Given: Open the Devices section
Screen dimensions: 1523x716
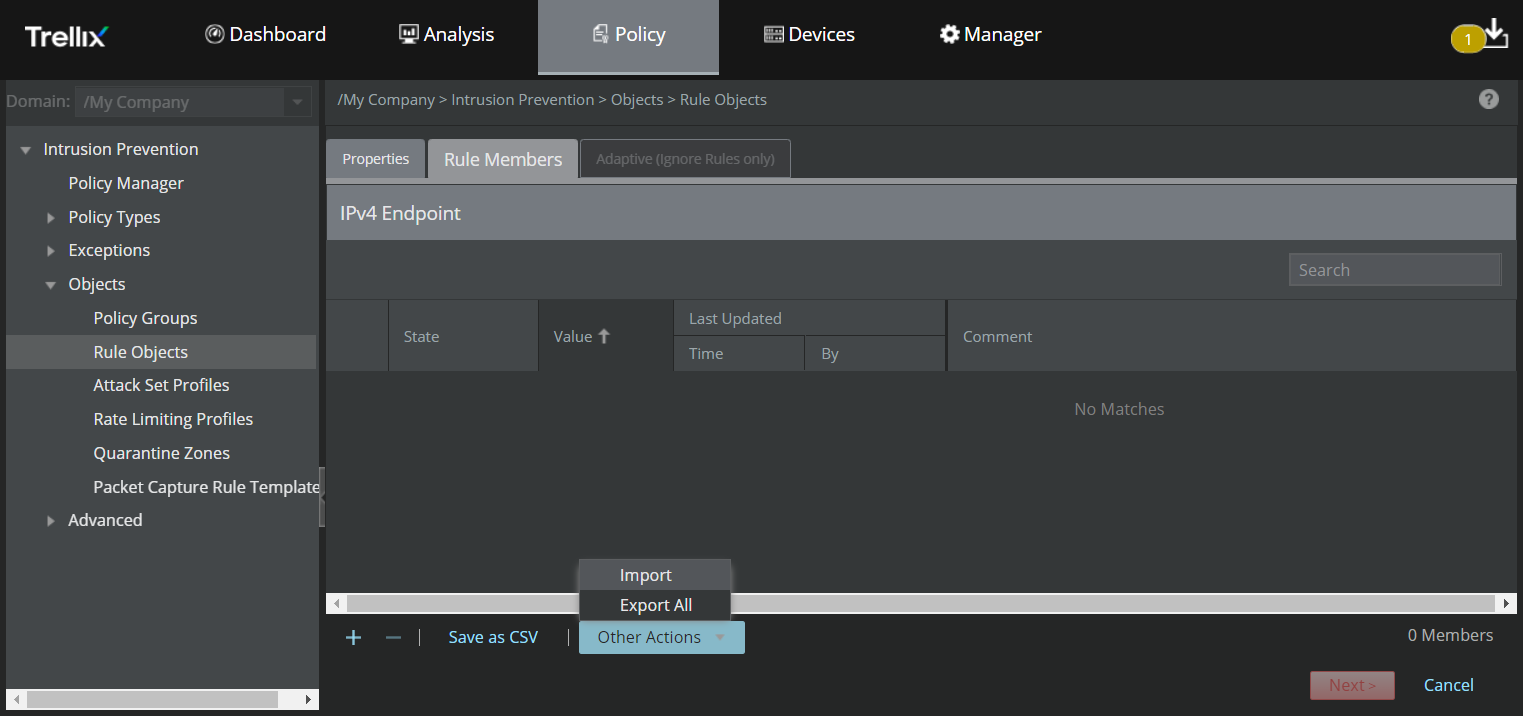Looking at the screenshot, I should [808, 34].
